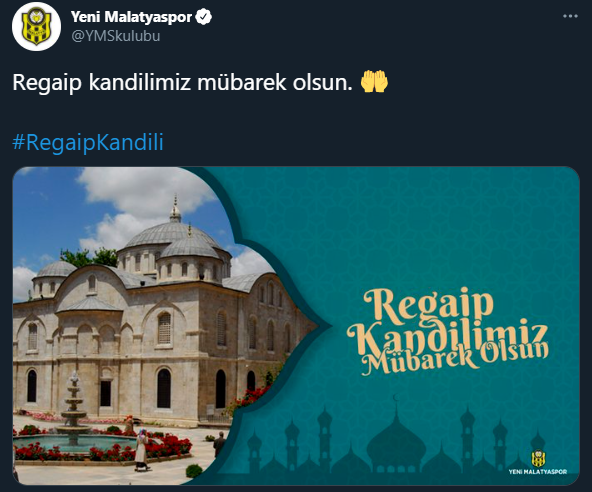This screenshot has height=492, width=592.
Task: Click the 'Mübarek Olsun' script text
Action: [x=455, y=358]
